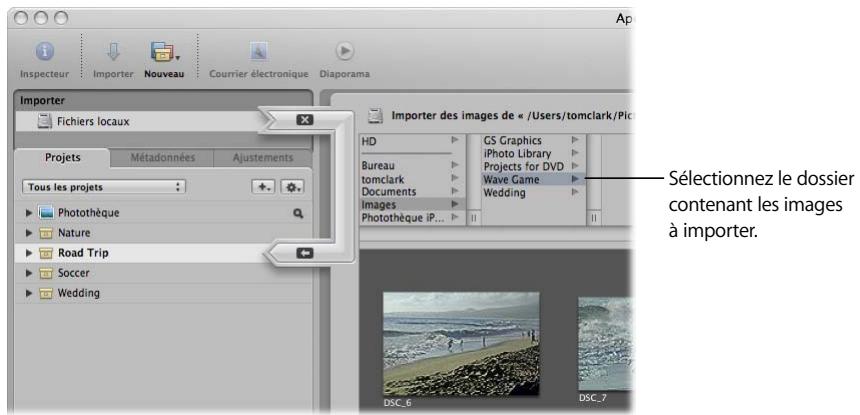Click the Importer arrow toolbar icon
Viewport: 860px width, 415px height.
tap(113, 53)
